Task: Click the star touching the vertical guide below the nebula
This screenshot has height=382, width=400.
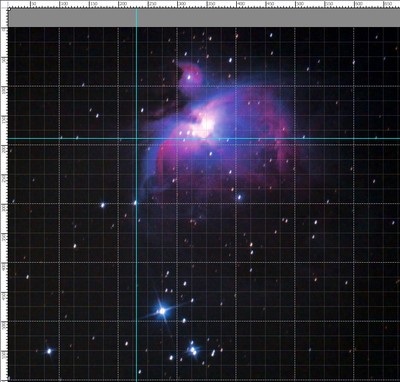Action: (x=135, y=202)
